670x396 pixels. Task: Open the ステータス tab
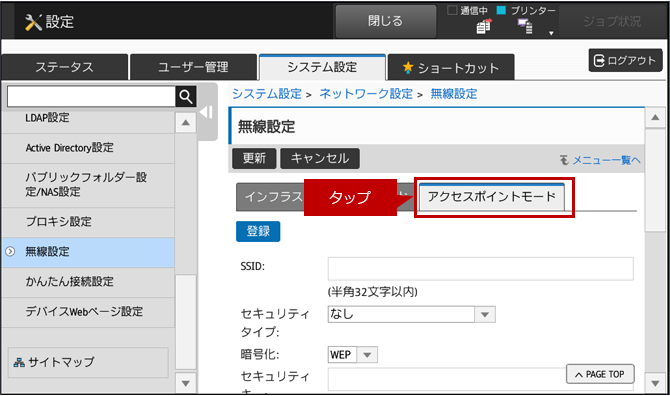pyautogui.click(x=65, y=67)
